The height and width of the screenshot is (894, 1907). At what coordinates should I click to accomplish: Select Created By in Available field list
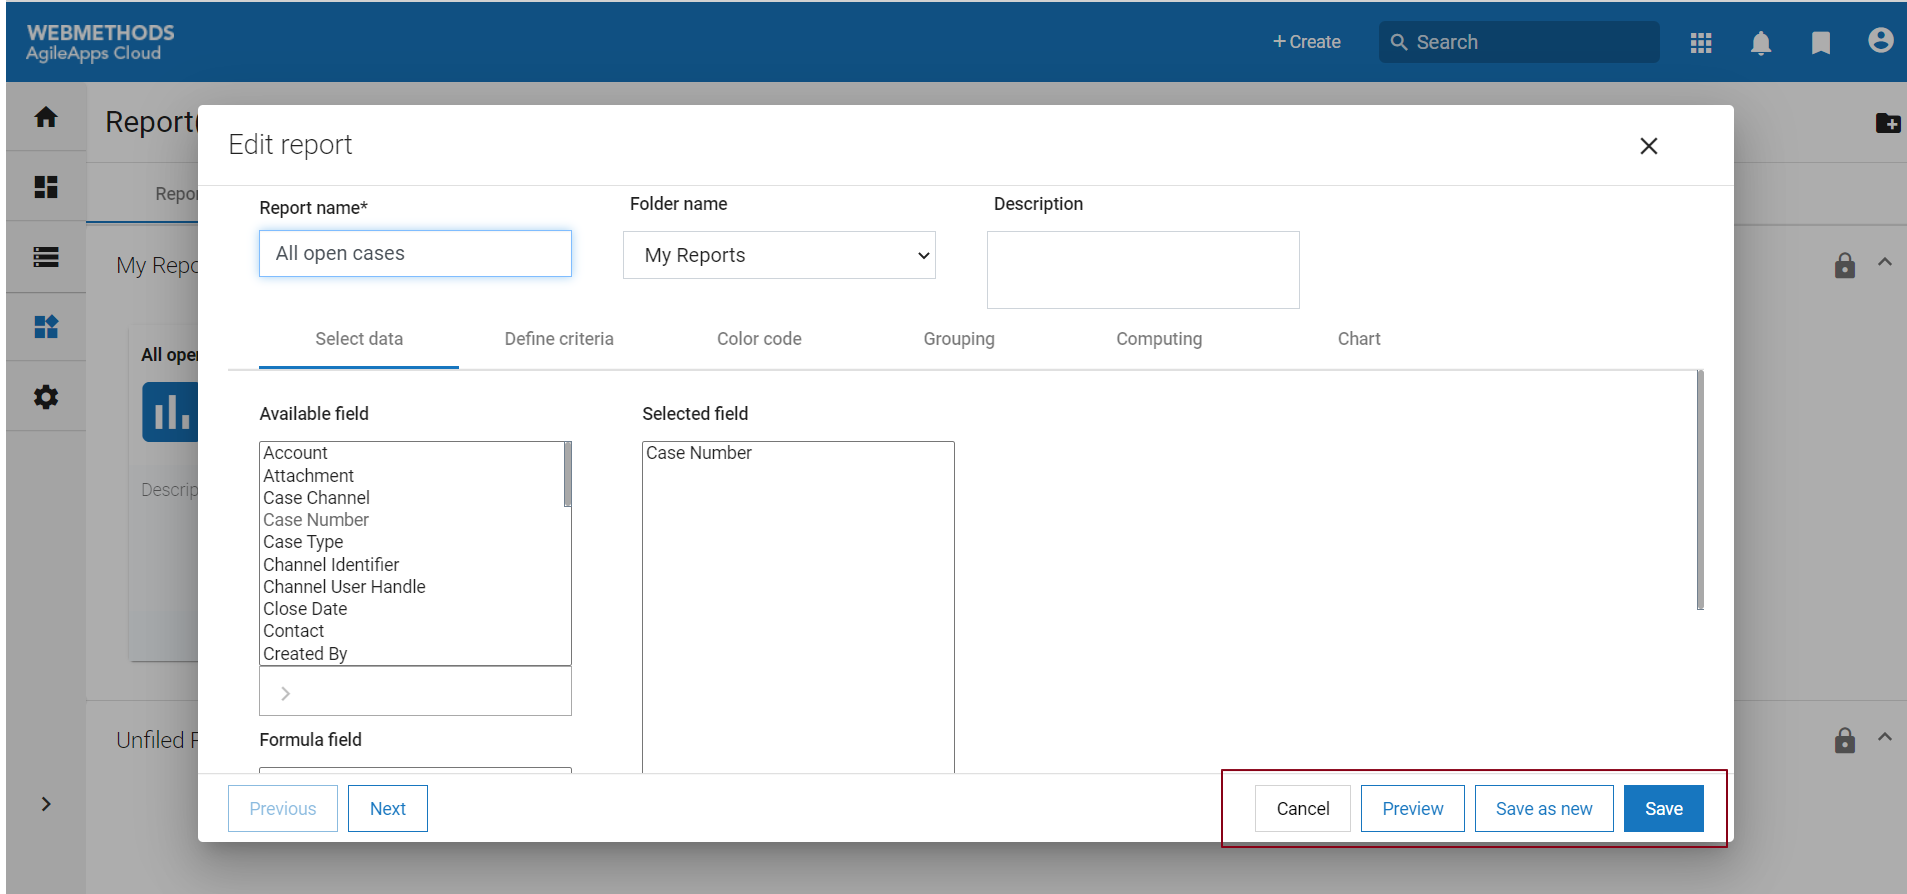coord(412,654)
